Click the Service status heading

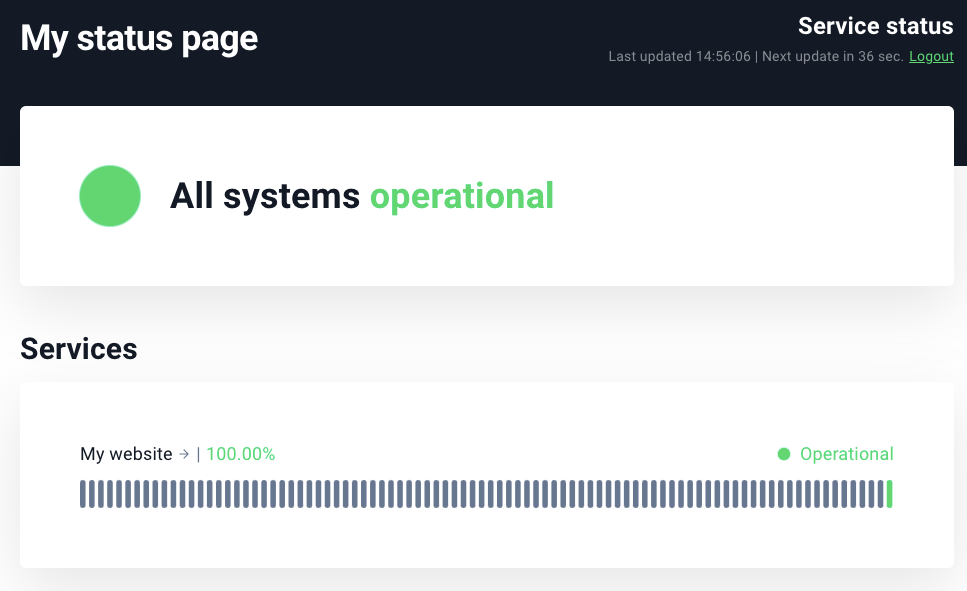pyautogui.click(x=875, y=26)
